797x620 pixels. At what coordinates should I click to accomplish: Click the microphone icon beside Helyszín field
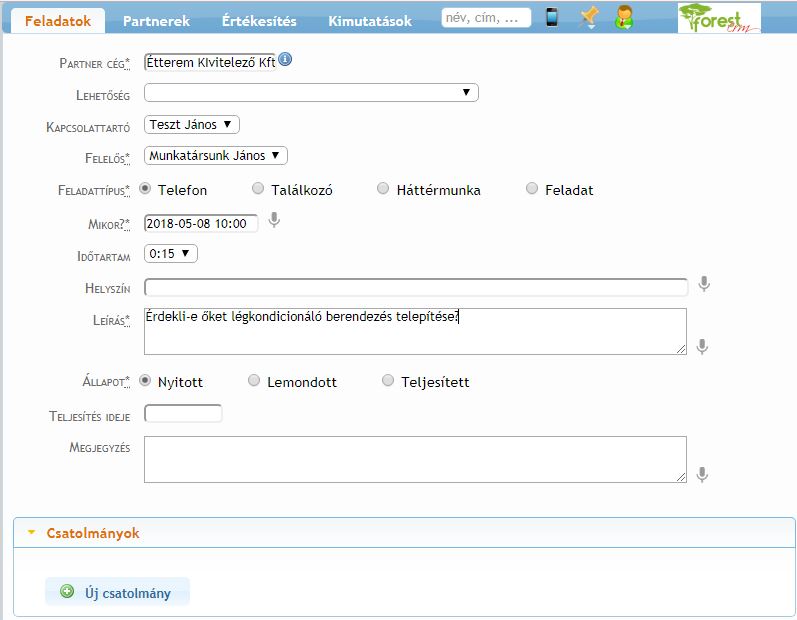pos(704,284)
